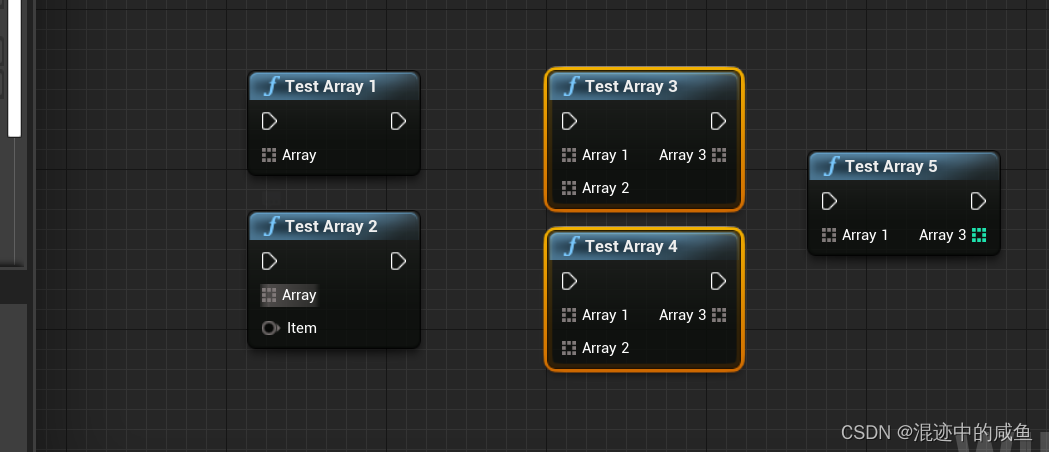Click Test Array 5 output execution pin

pos(979,201)
